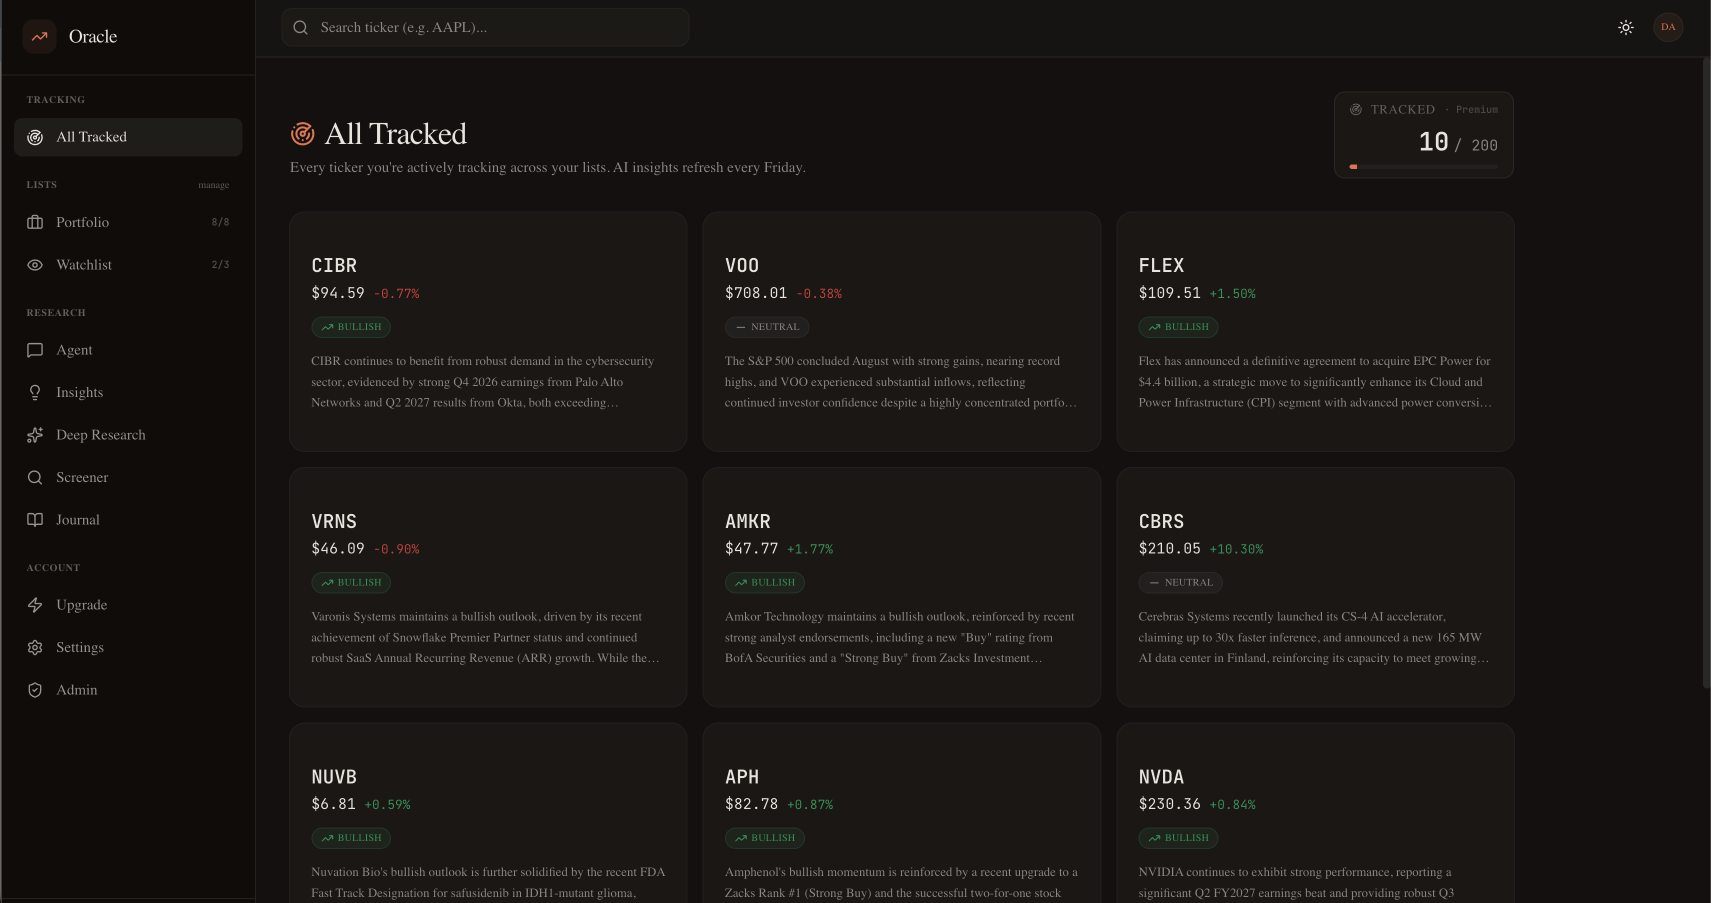Open the CIBR ticker card

[488, 331]
